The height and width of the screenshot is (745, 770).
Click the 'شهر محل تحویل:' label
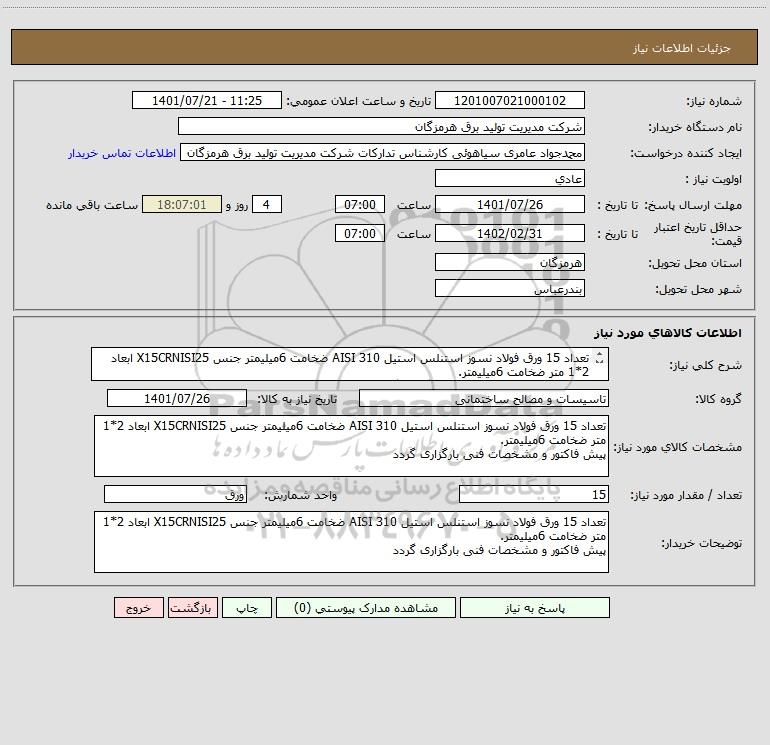[699, 289]
